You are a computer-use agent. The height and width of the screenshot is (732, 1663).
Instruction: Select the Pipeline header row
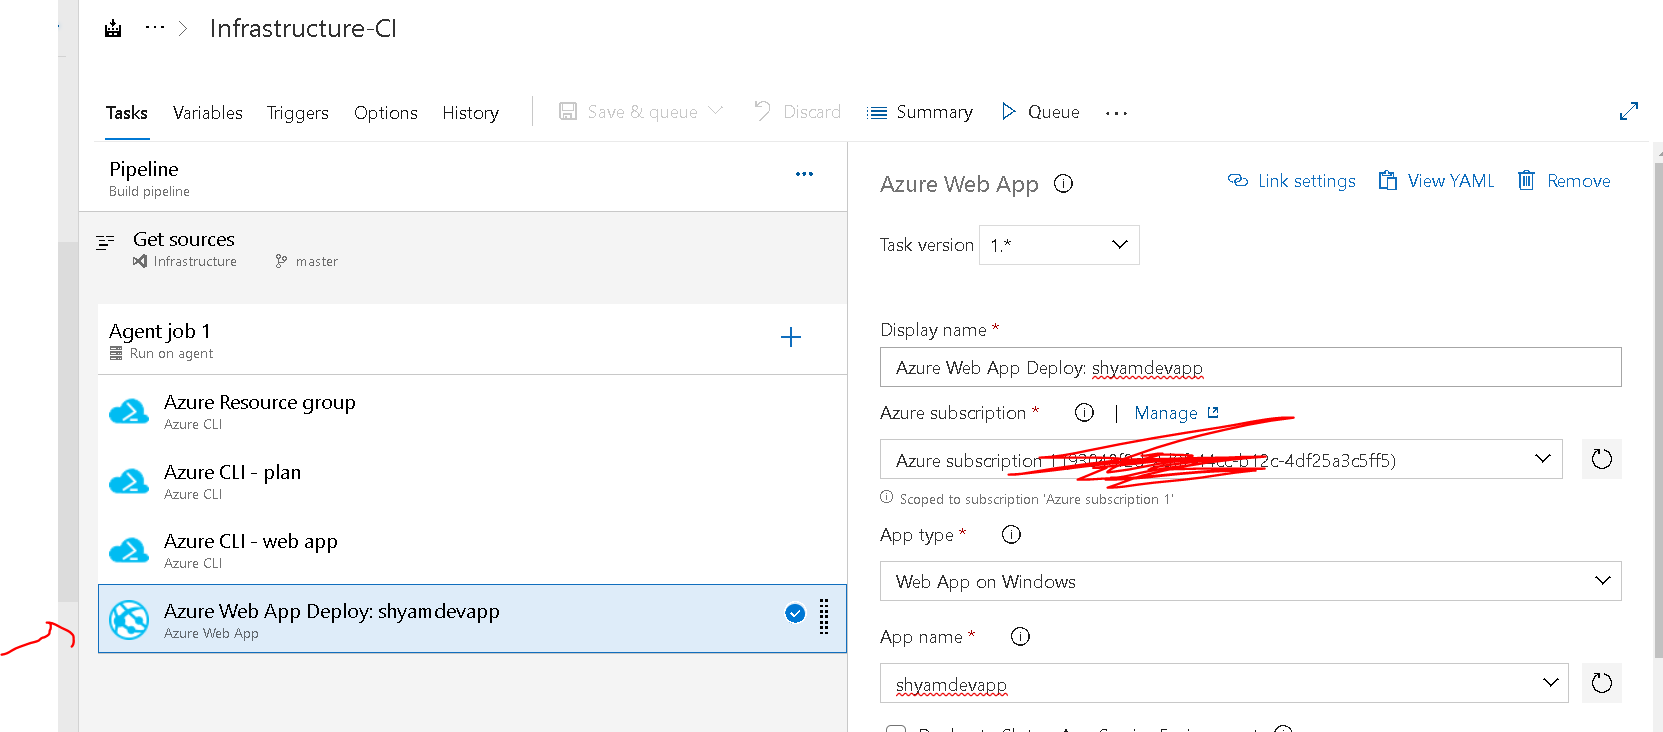point(463,177)
